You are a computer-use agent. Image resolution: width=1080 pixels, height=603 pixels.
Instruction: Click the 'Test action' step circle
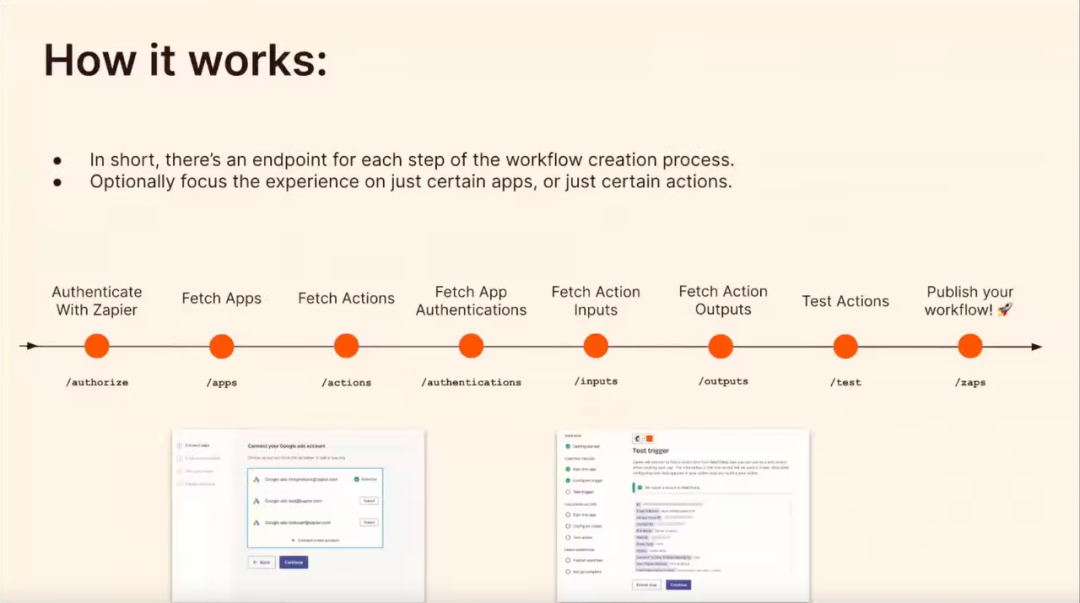(568, 538)
